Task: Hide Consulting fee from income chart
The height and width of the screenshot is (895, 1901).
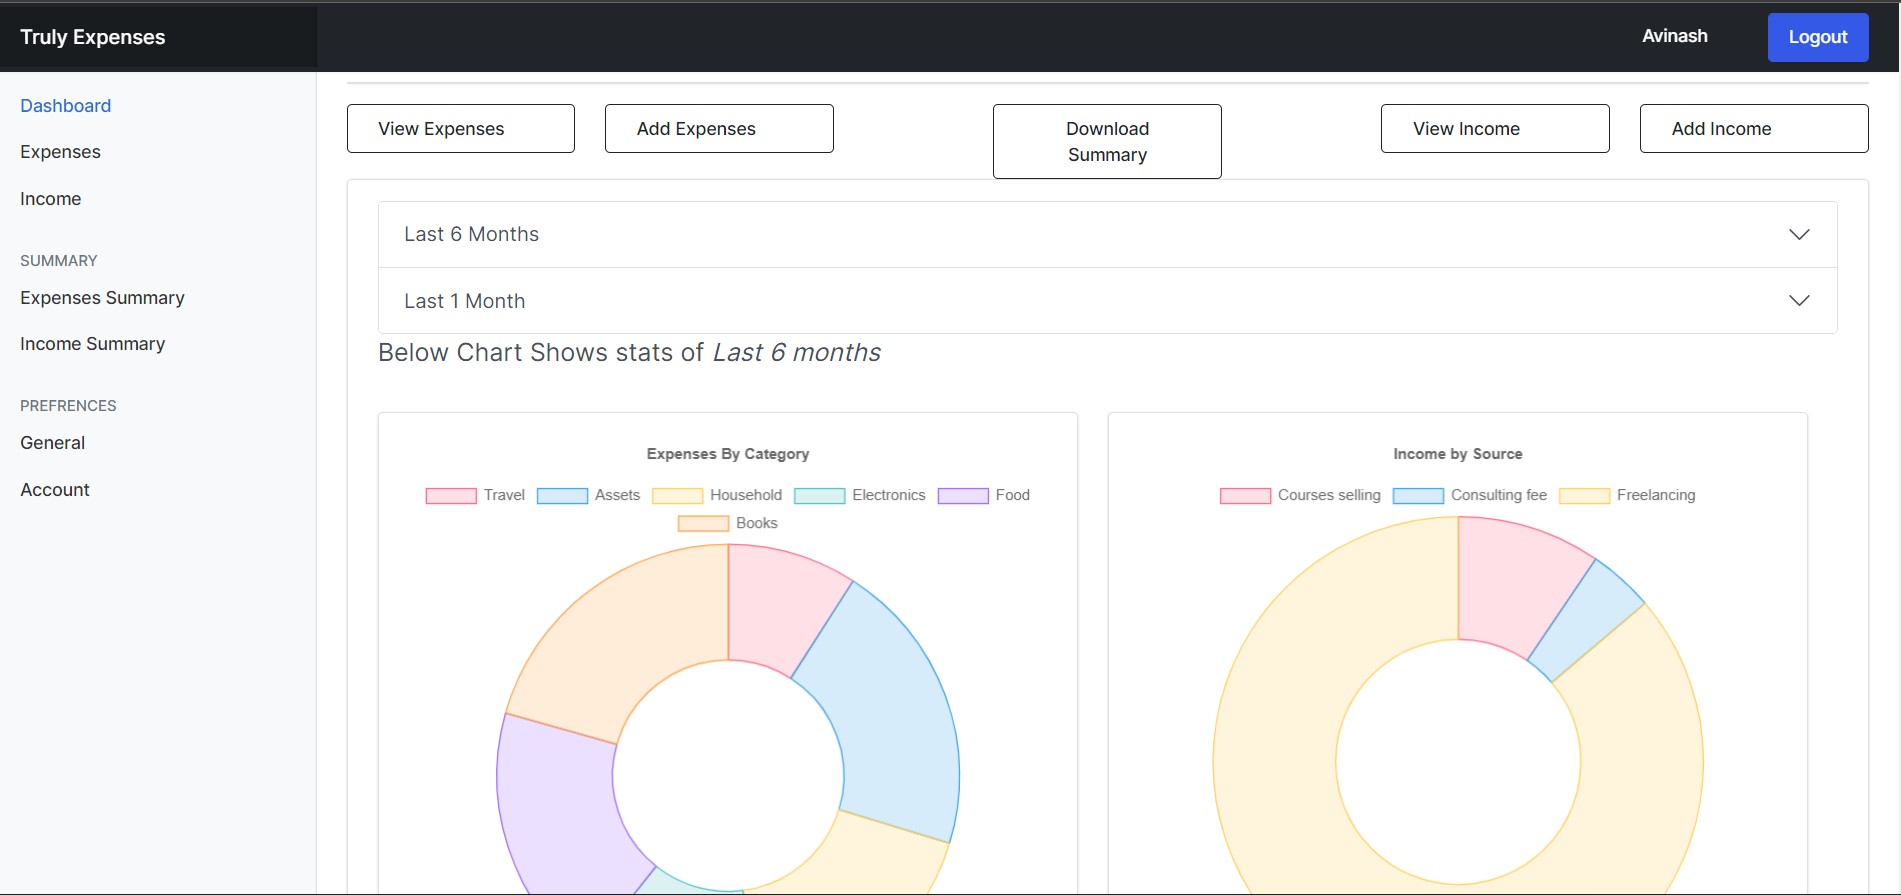Action: (x=1418, y=496)
